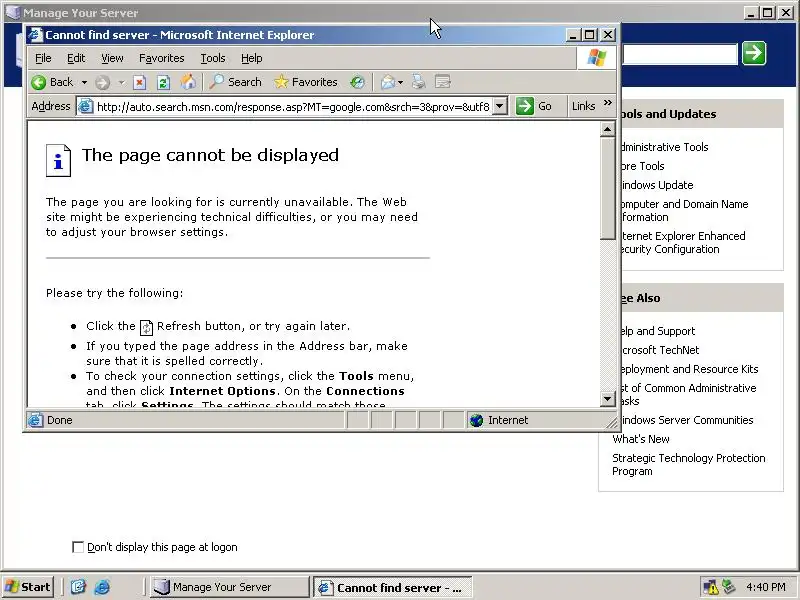Screen dimensions: 800x600
Task: Expand the Links toolbar chevron
Action: click(x=608, y=103)
